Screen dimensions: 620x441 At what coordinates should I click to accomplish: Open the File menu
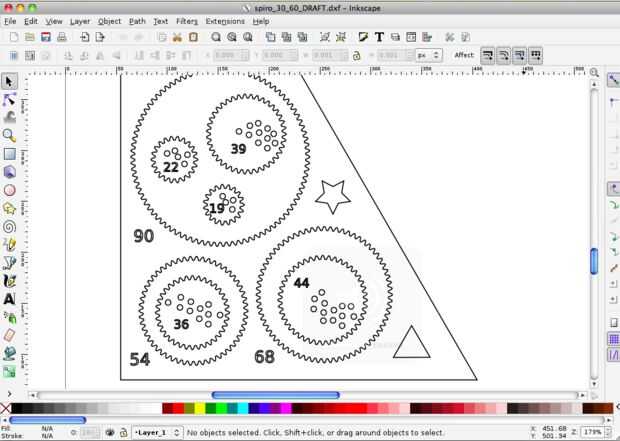tap(10, 21)
